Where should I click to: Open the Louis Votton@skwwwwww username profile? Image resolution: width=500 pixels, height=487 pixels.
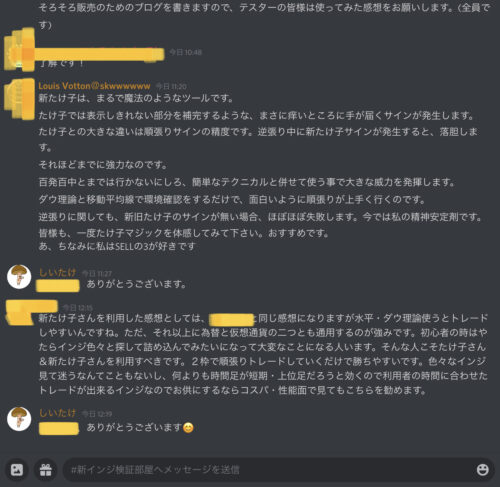[94, 86]
